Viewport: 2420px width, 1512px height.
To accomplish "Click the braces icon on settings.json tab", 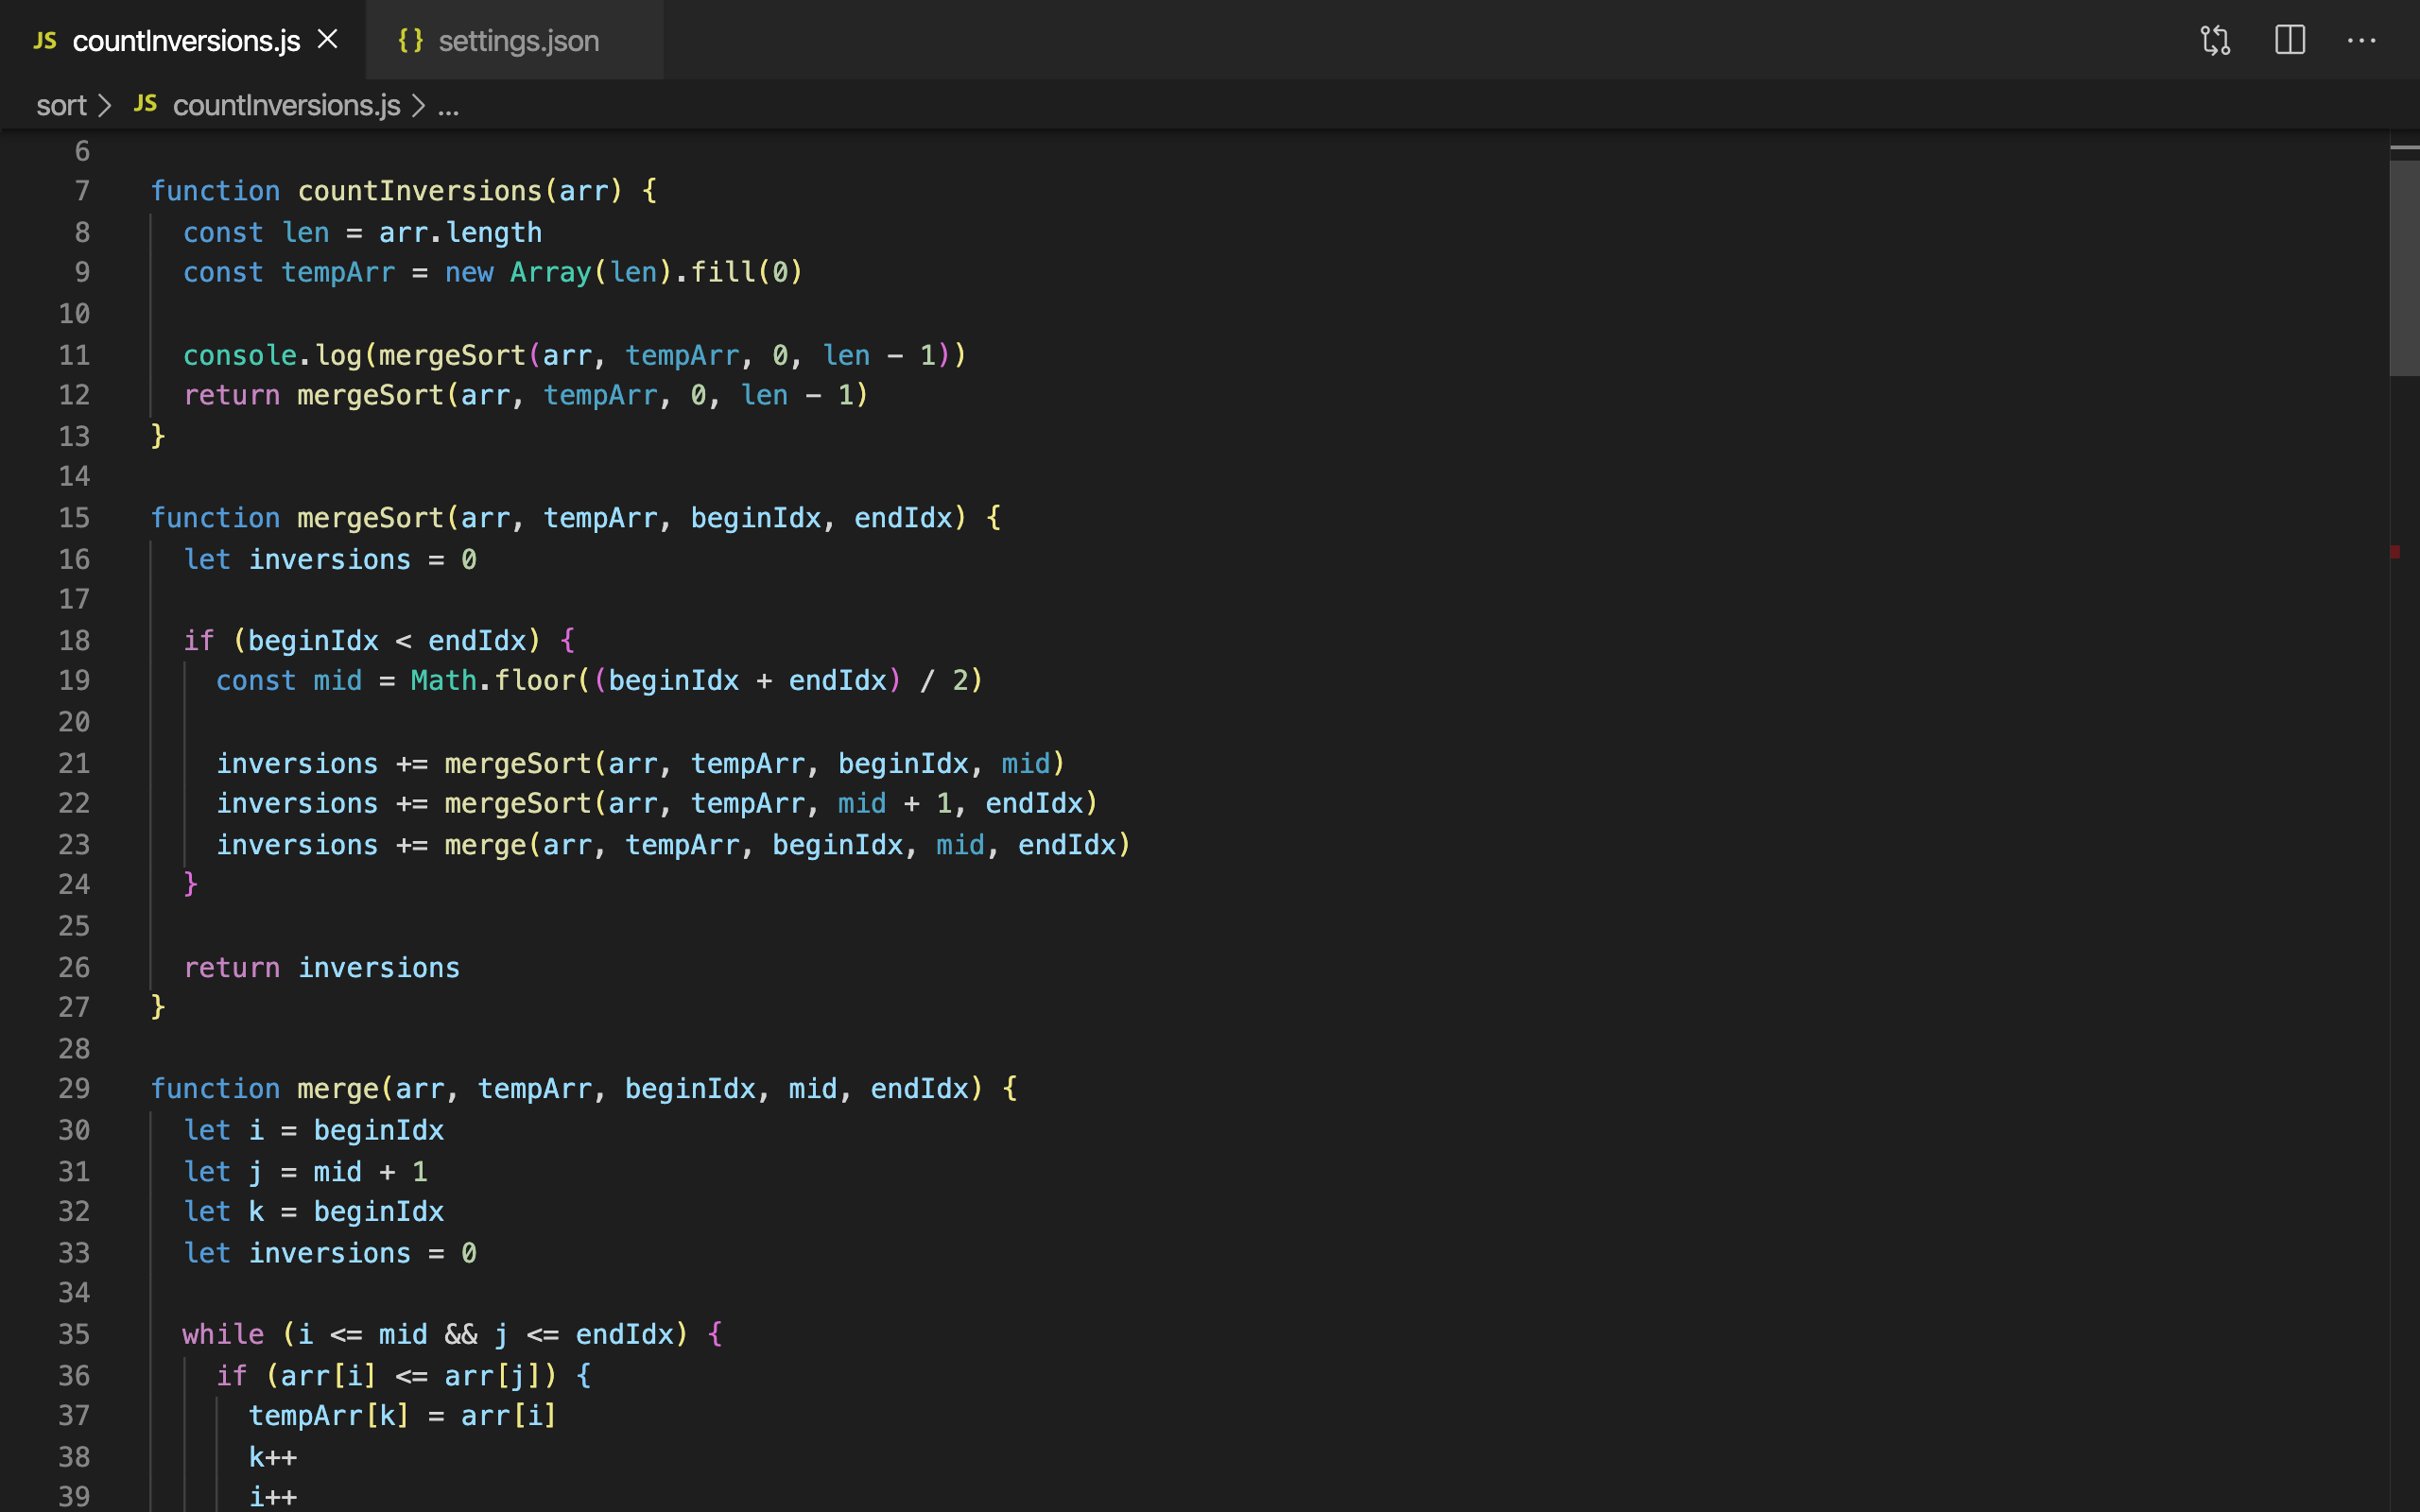I will 410,41.
